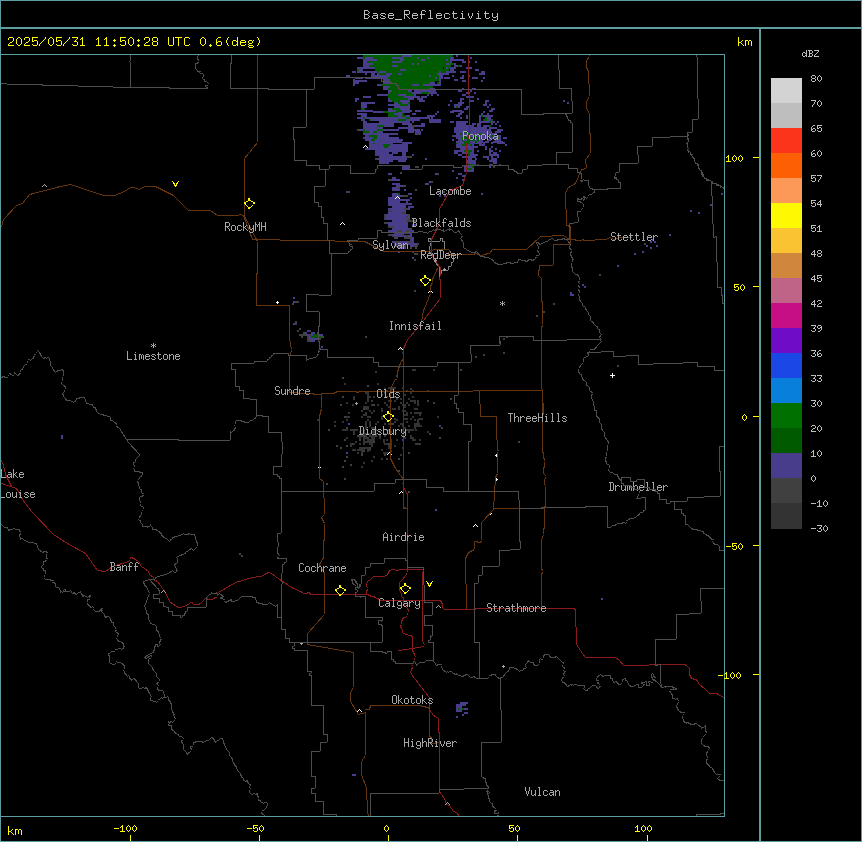Click the Sundre town label
The height and width of the screenshot is (842, 862).
click(x=292, y=391)
